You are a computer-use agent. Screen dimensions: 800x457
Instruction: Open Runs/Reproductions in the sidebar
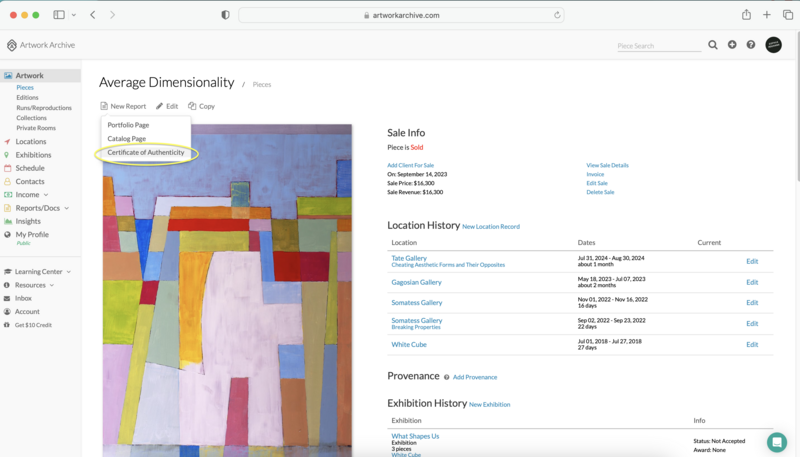[44, 108]
